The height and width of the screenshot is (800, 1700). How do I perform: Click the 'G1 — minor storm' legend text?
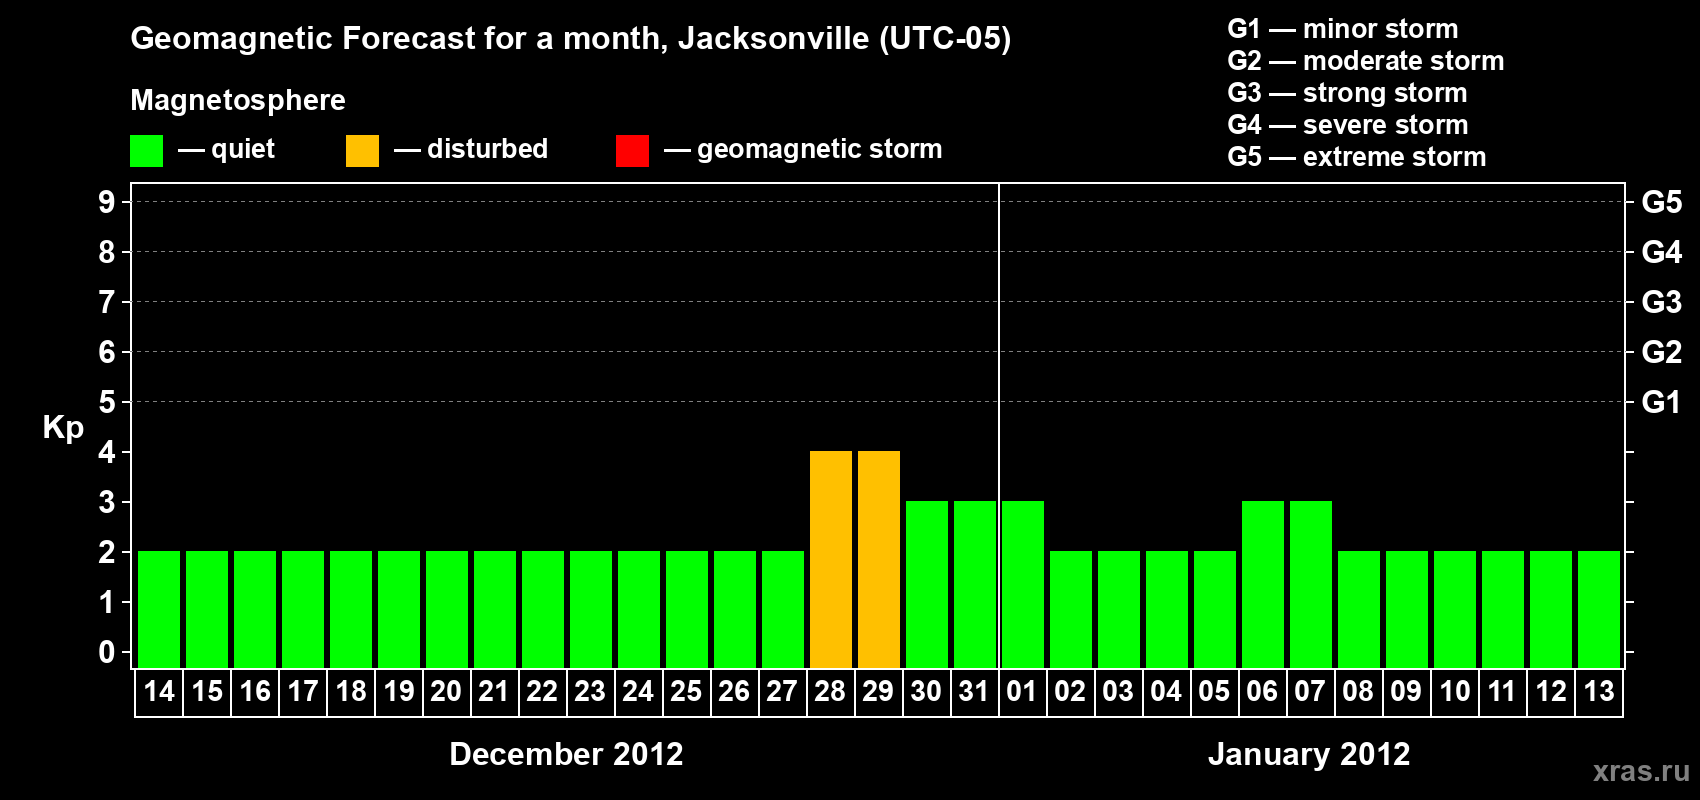click(1343, 29)
